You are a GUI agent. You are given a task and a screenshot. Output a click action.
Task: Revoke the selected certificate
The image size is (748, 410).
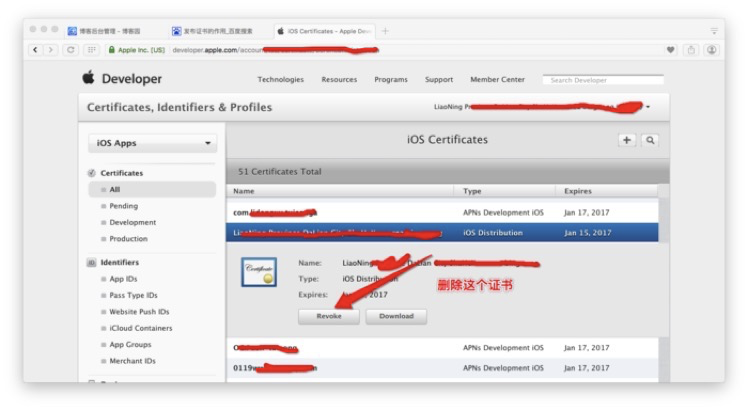pyautogui.click(x=329, y=316)
